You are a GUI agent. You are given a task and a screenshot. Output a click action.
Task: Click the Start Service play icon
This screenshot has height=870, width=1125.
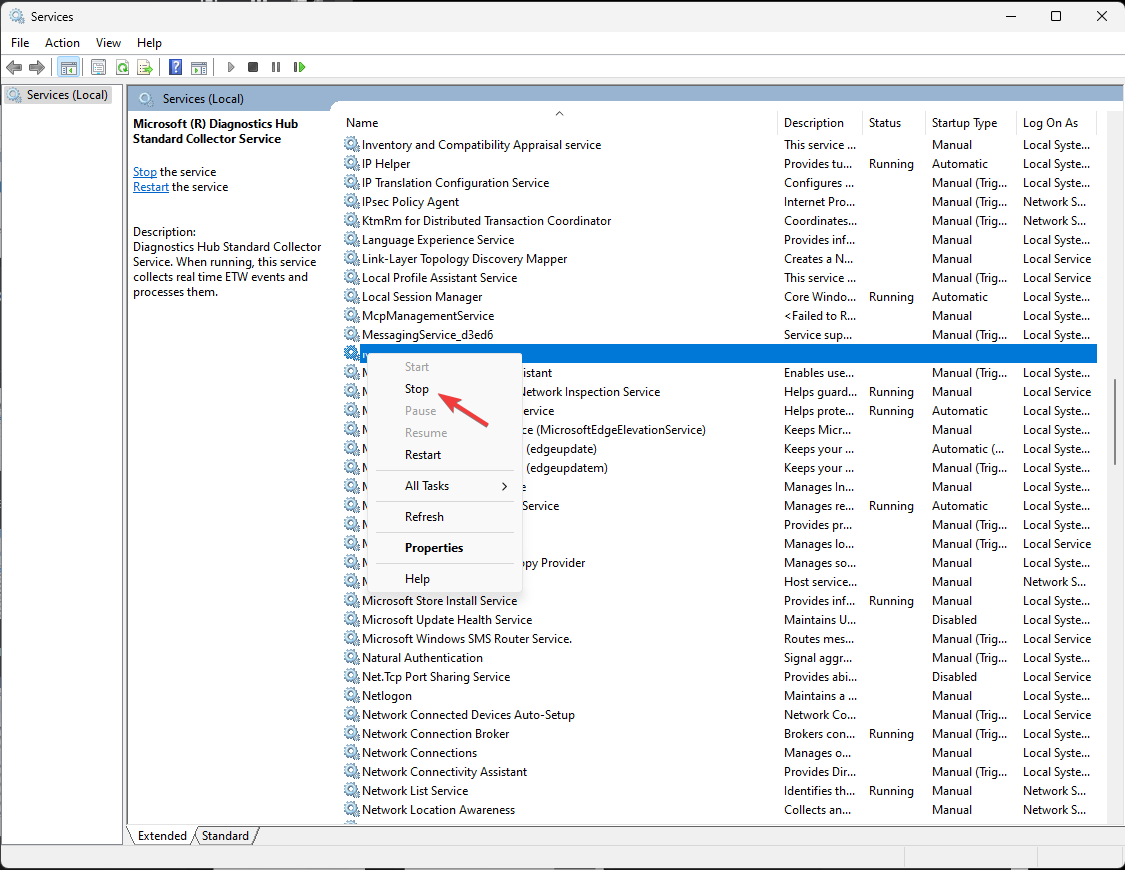(230, 67)
